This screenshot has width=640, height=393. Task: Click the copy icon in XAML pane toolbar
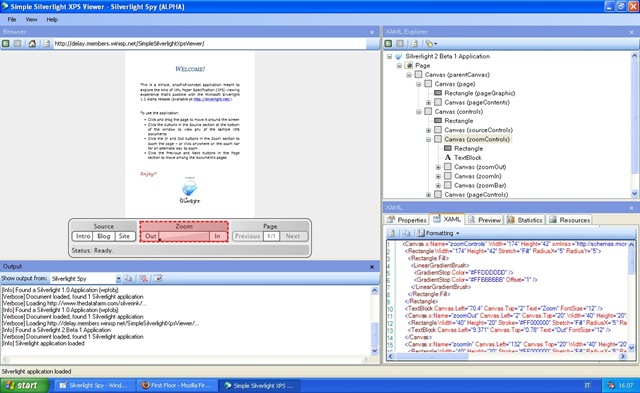[406, 233]
